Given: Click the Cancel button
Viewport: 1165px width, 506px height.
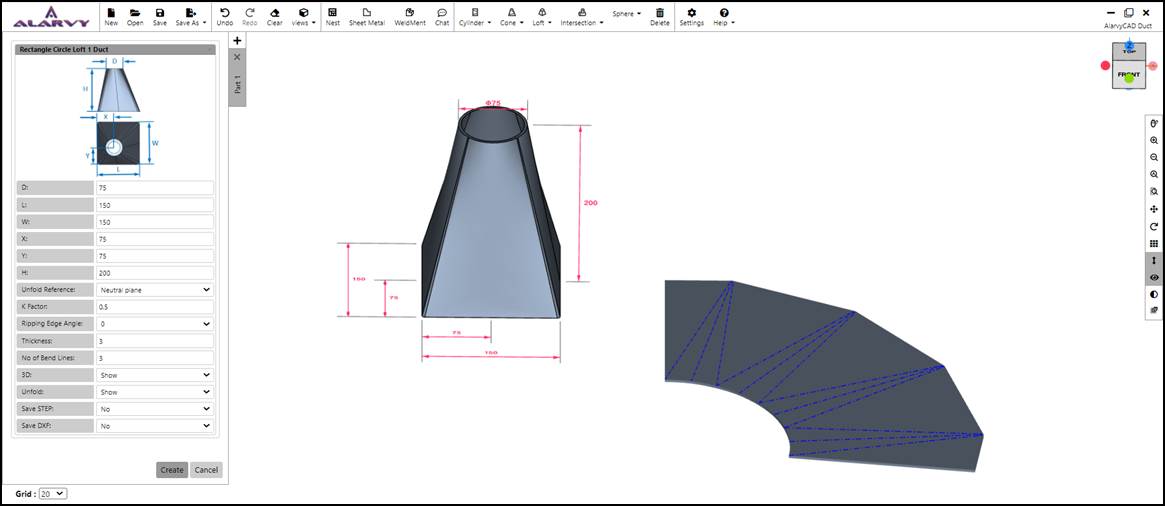Looking at the screenshot, I should (206, 470).
